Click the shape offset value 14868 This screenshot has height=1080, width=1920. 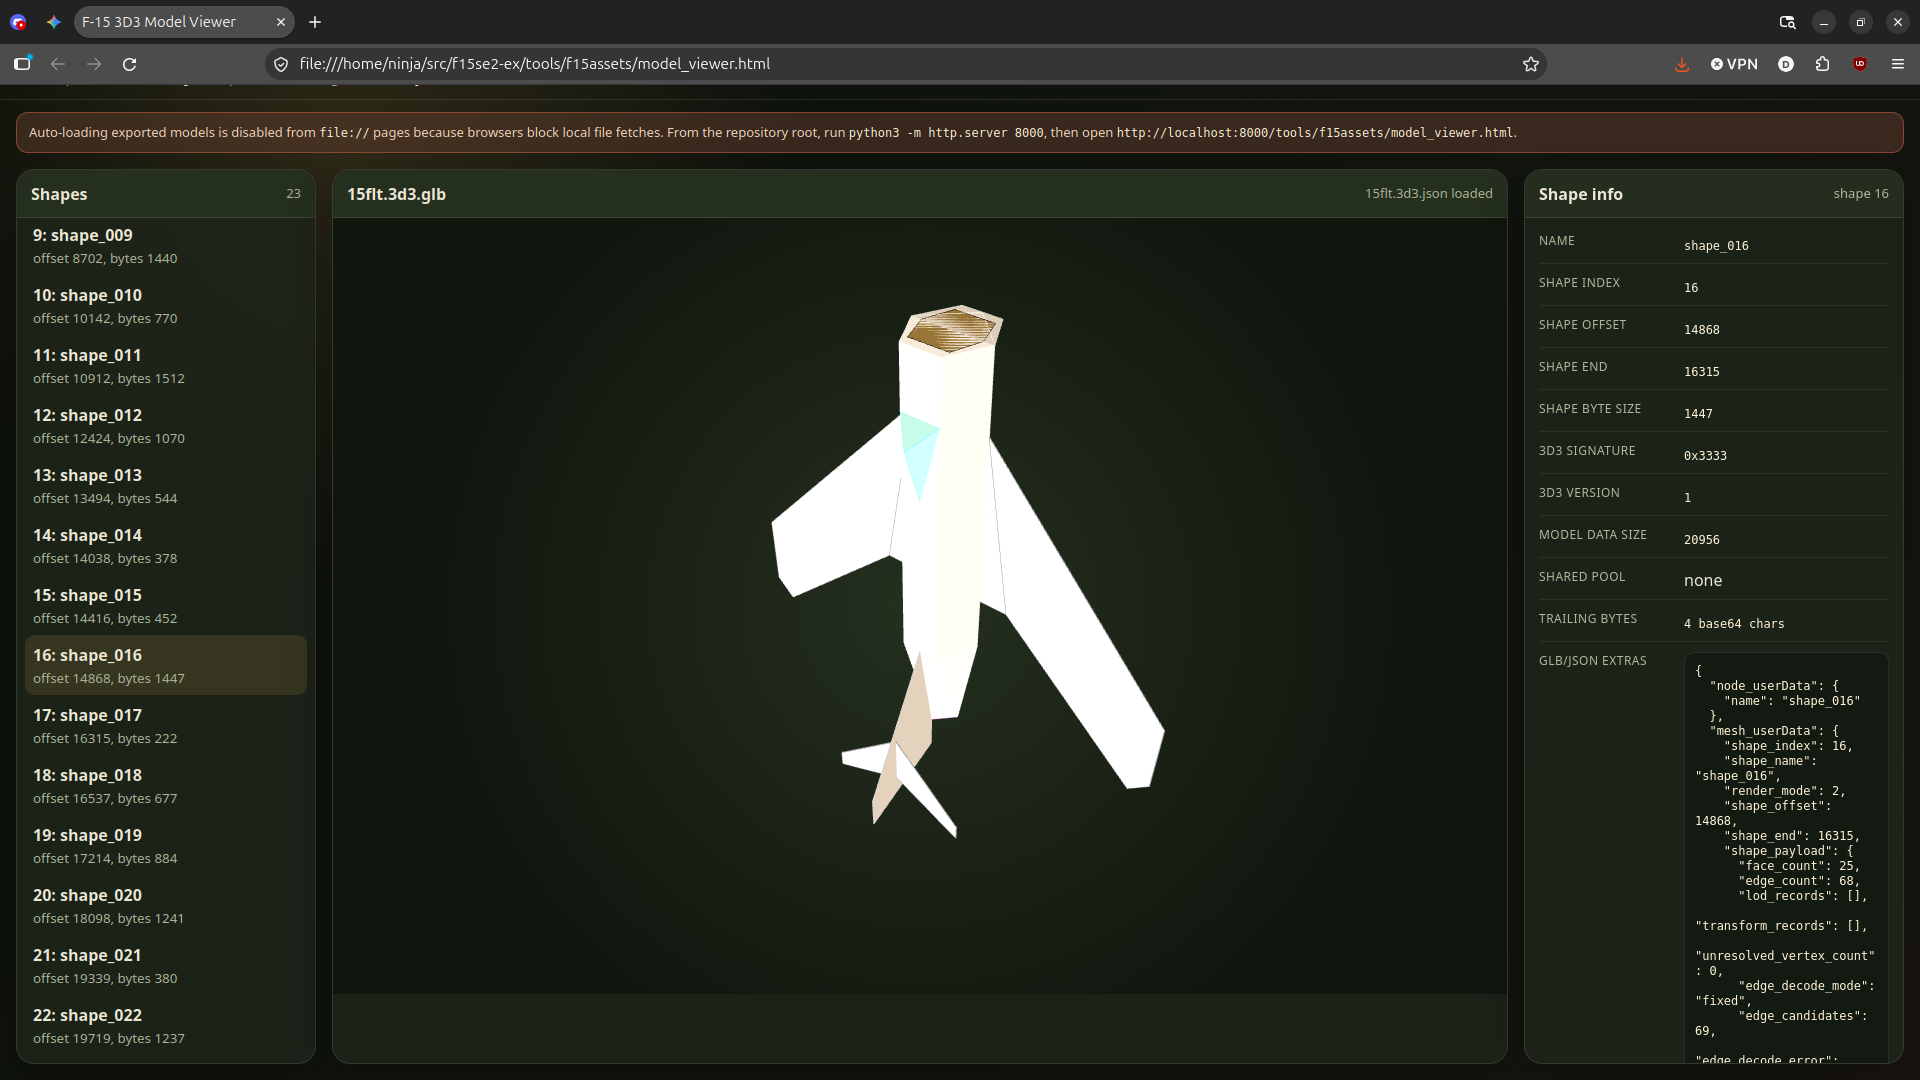coord(1702,330)
